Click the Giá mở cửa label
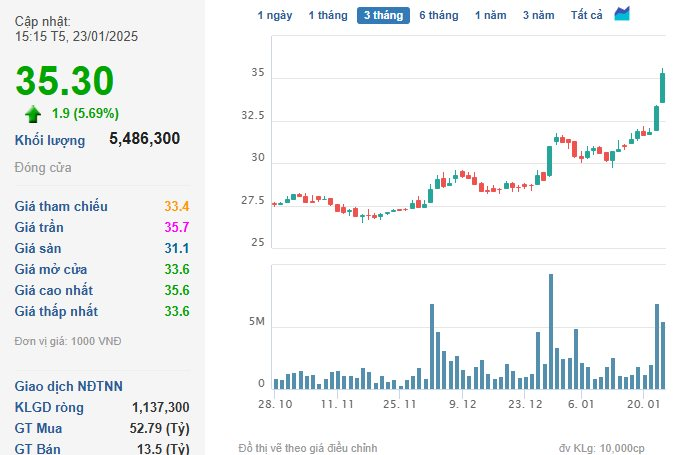The width and height of the screenshot is (675, 455). point(51,269)
